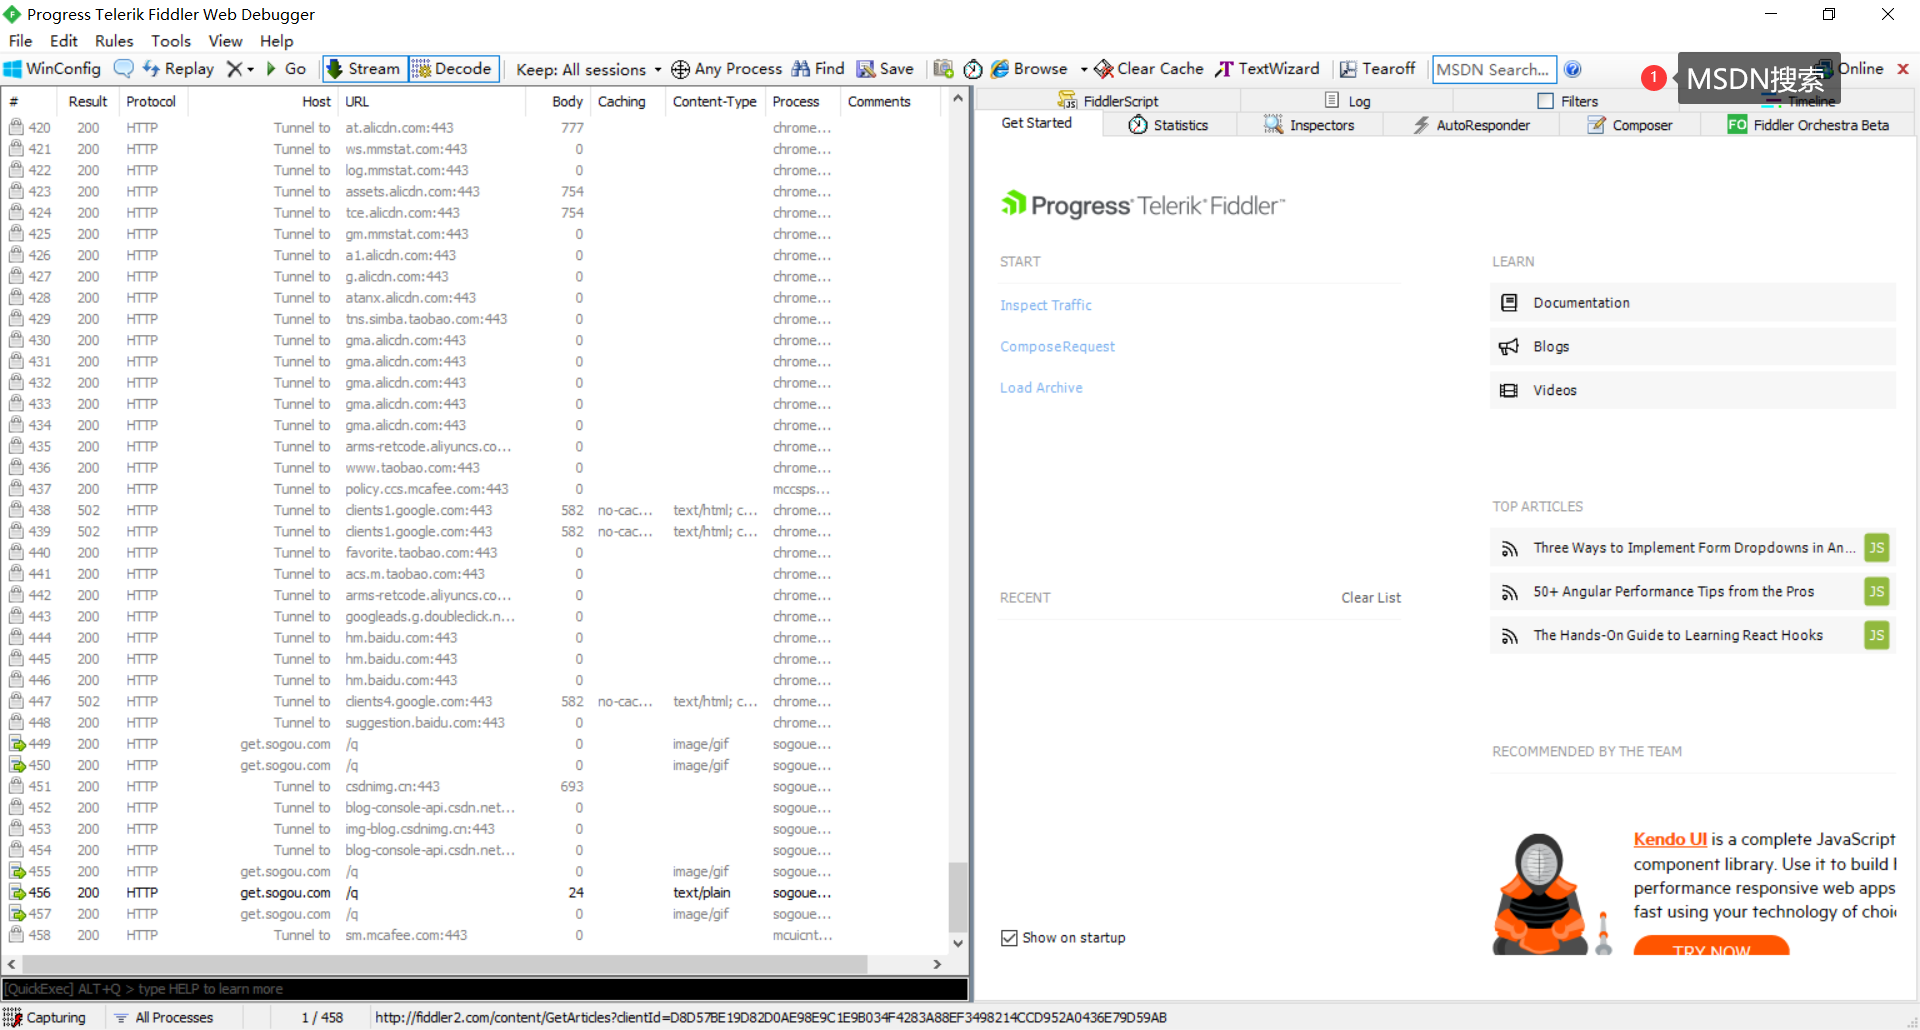Click the timer stopwatch icon
1920x1030 pixels.
[x=973, y=69]
